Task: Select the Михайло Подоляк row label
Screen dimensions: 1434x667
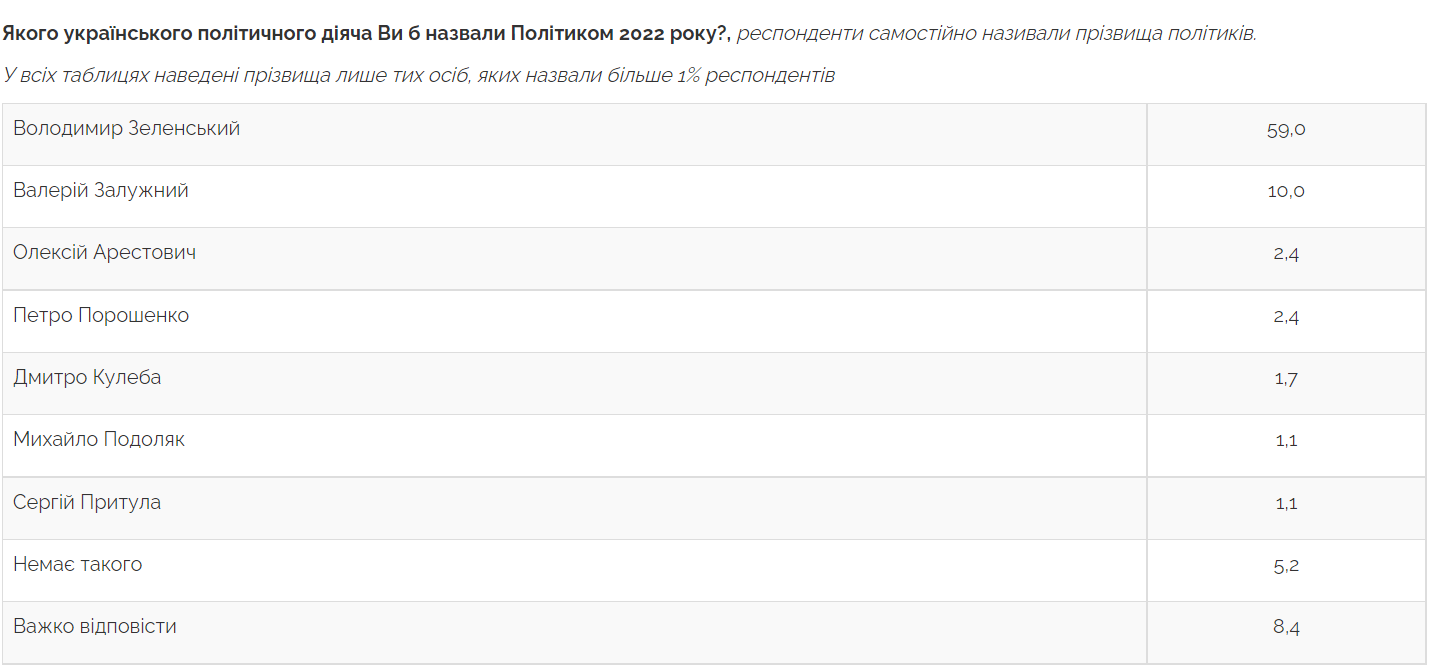Action: tap(99, 440)
